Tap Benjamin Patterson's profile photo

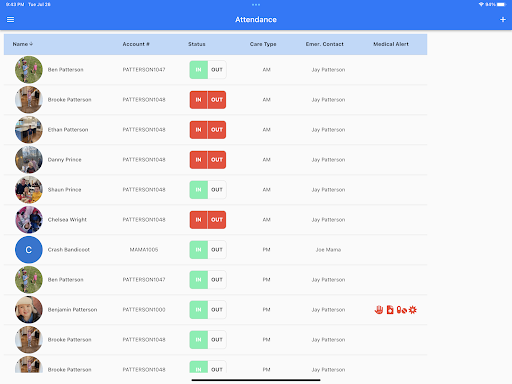(x=29, y=310)
